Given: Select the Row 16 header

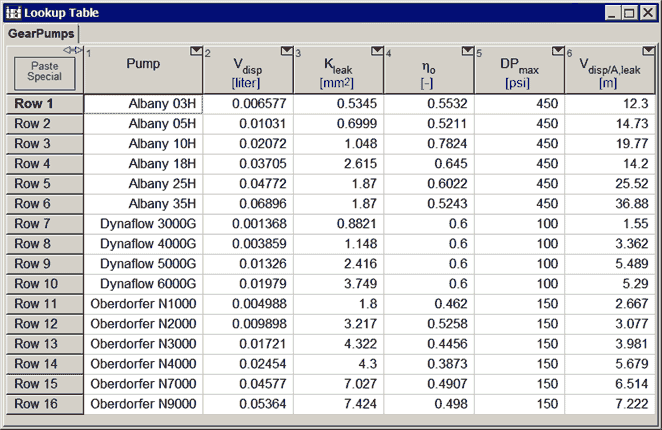Looking at the screenshot, I should [44, 404].
